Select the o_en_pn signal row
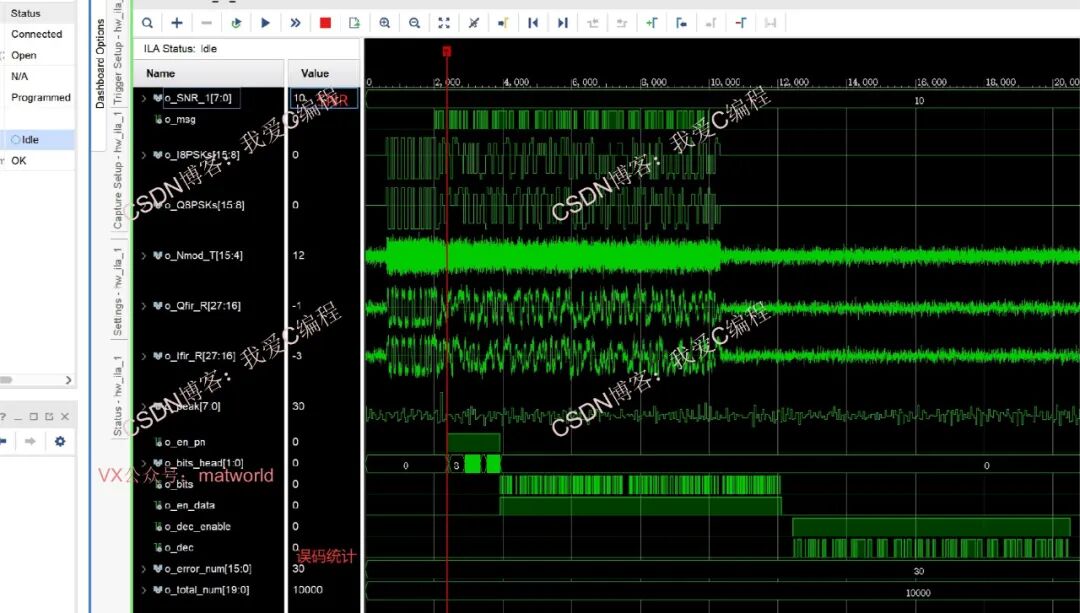The image size is (1080, 613). (x=208, y=441)
